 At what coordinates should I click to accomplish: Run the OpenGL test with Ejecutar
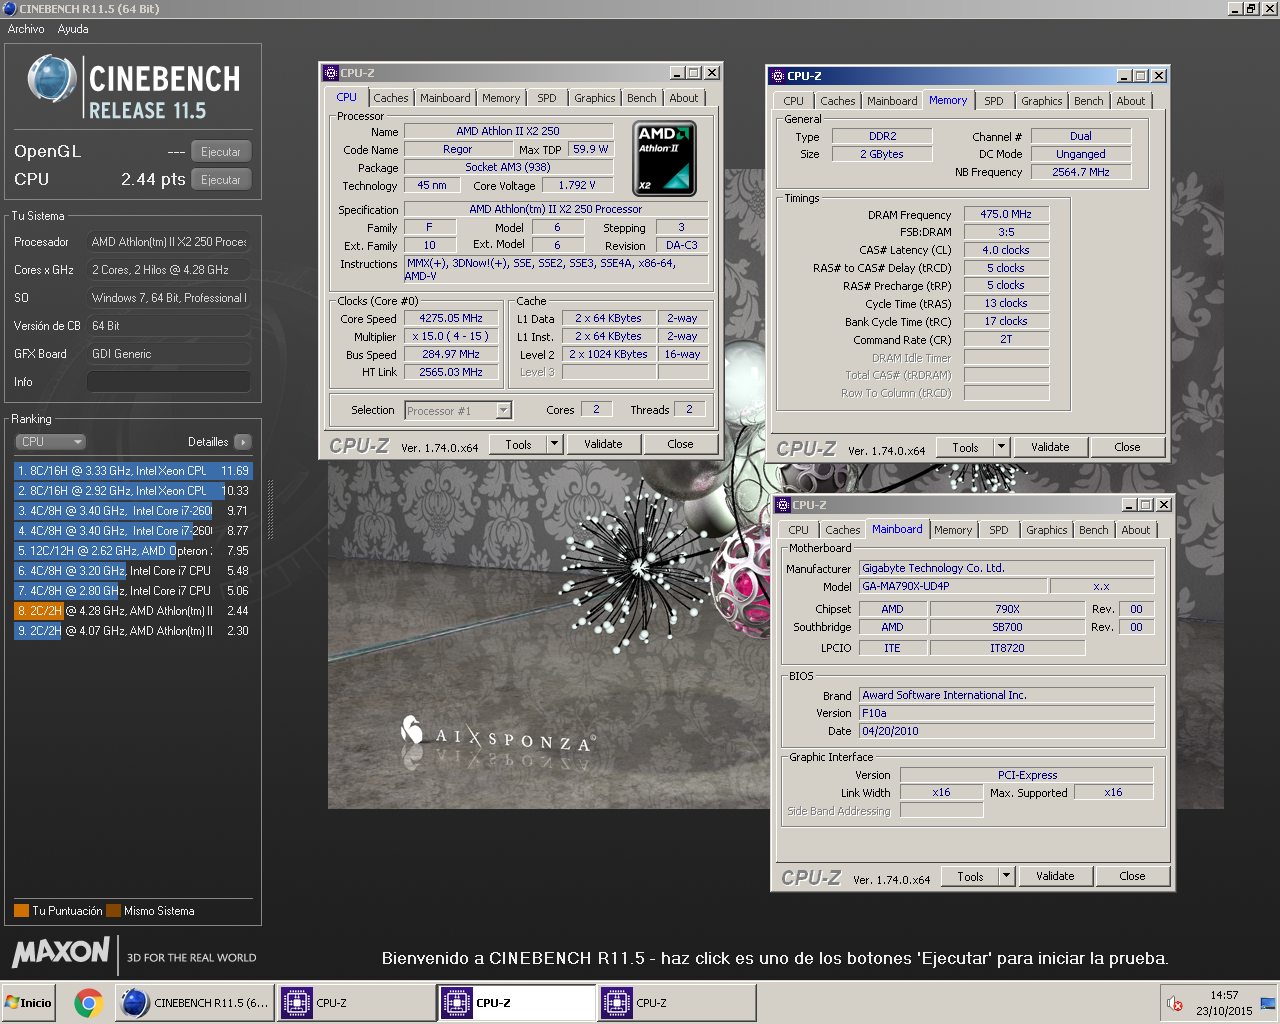(221, 152)
